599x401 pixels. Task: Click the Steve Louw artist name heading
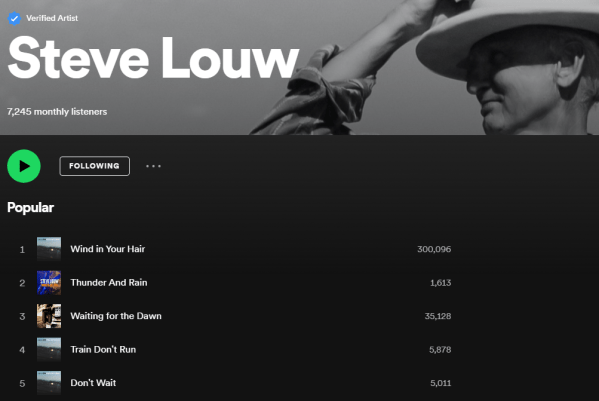[x=153, y=58]
